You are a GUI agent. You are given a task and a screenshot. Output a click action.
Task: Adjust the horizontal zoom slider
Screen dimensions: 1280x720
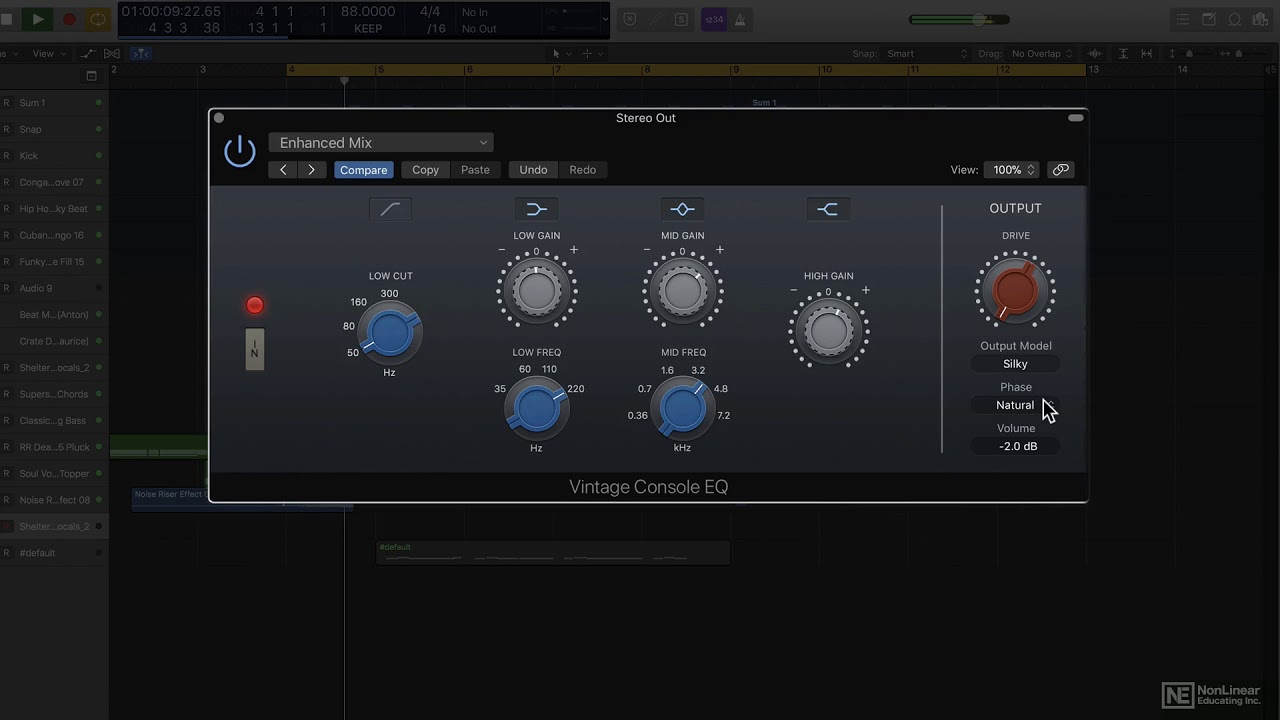(1240, 53)
